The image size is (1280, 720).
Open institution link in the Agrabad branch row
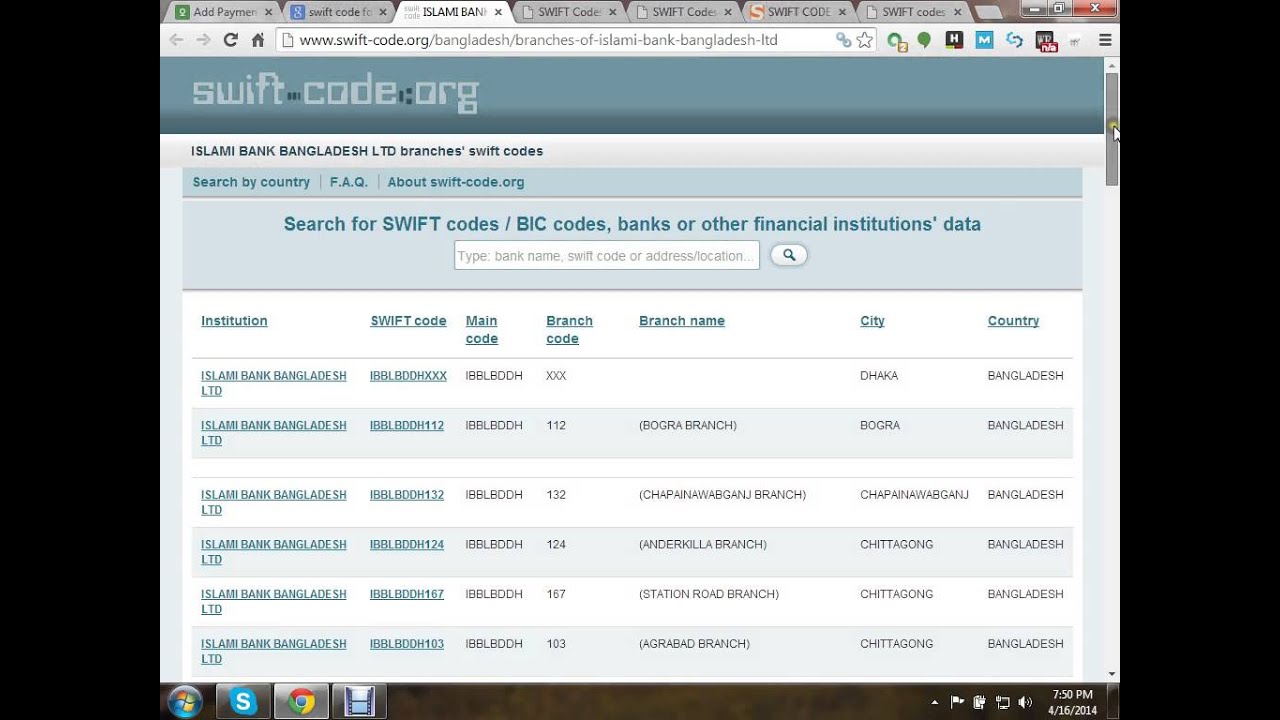pyautogui.click(x=274, y=651)
